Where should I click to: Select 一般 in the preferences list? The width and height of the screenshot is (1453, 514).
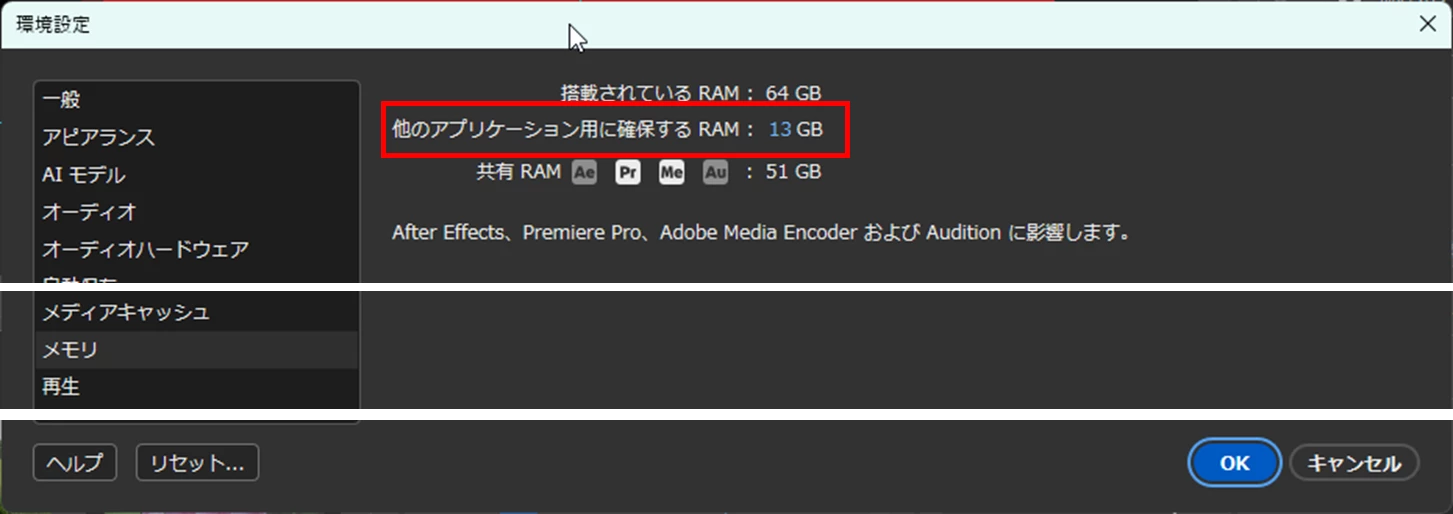pyautogui.click(x=196, y=100)
